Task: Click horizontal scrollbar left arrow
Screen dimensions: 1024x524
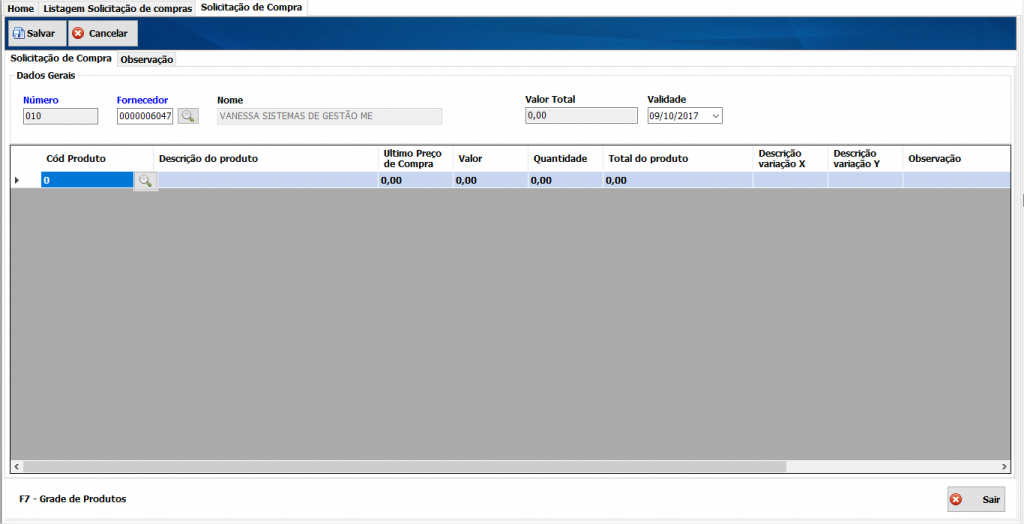Action: (16, 466)
